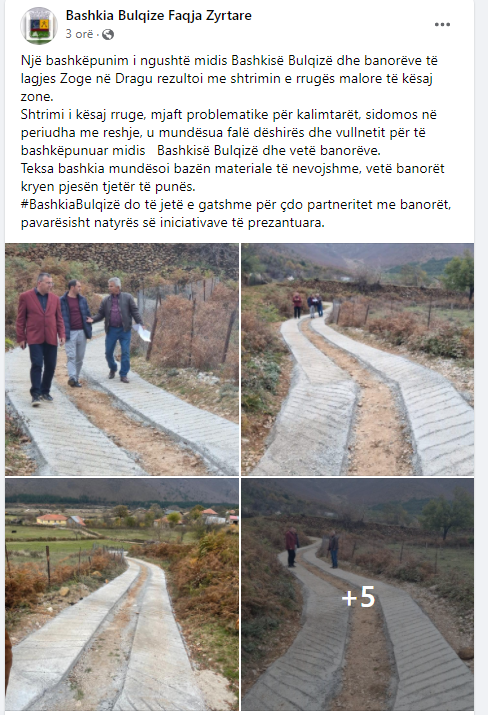Open photo showing village with red roofs
This screenshot has width=488, height=715.
pos(122,594)
